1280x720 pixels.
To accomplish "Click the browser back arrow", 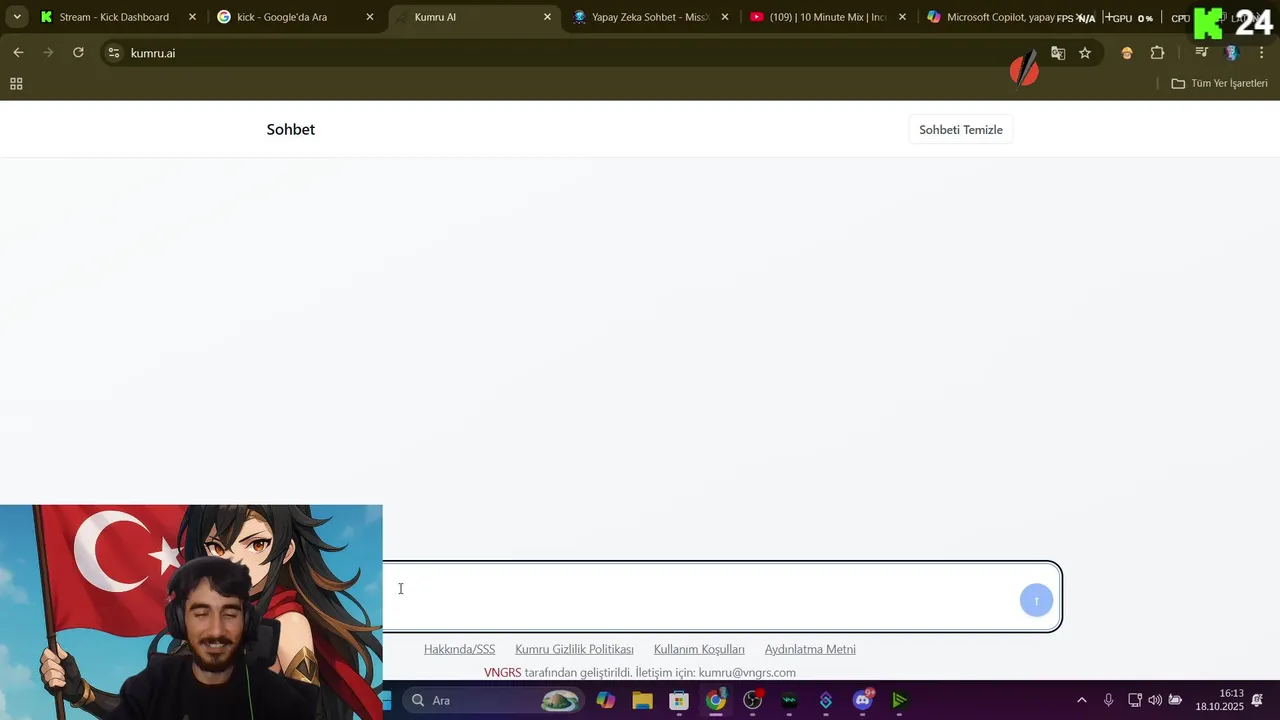I will [x=18, y=53].
